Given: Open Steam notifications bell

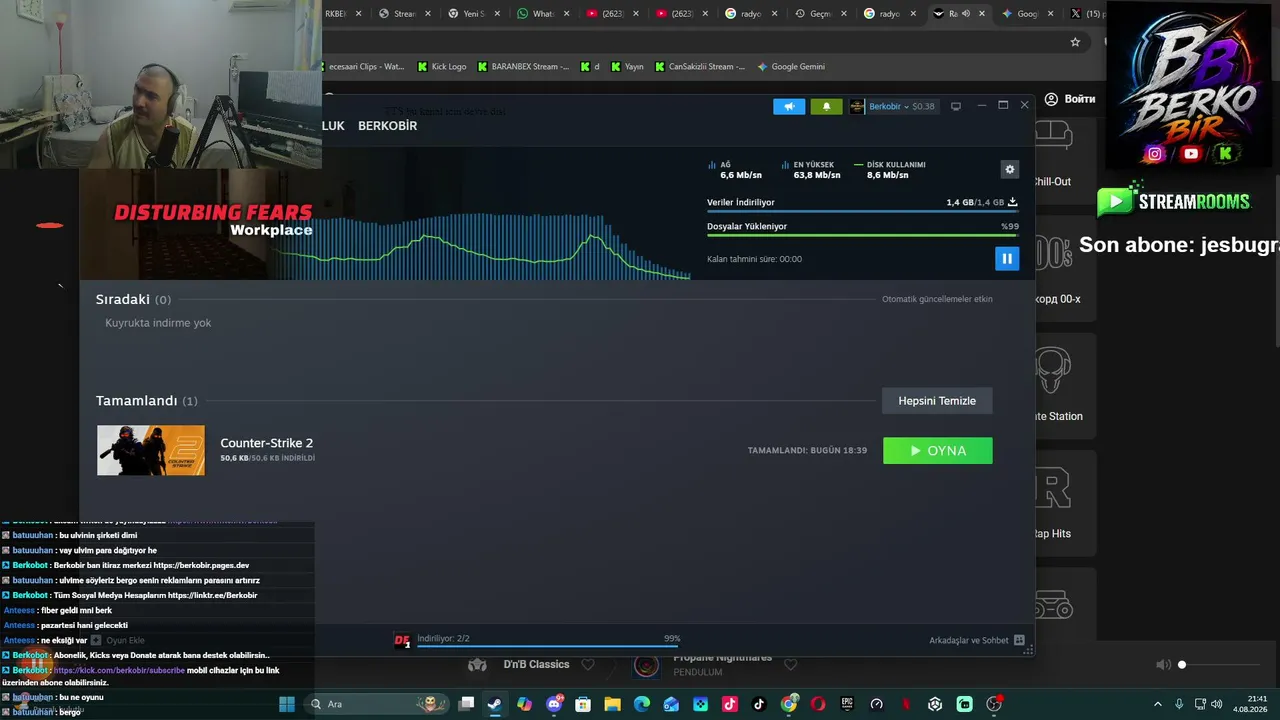Looking at the screenshot, I should [x=826, y=106].
